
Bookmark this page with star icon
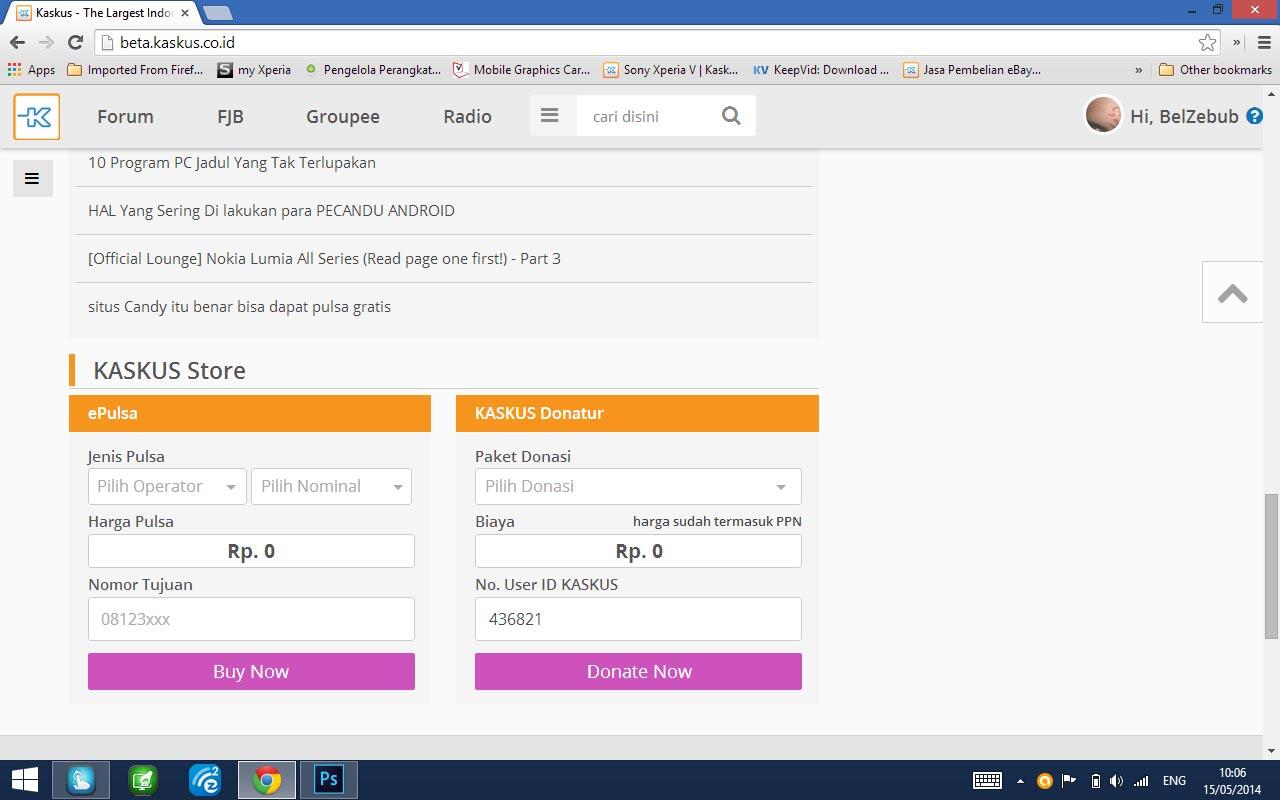(1207, 42)
